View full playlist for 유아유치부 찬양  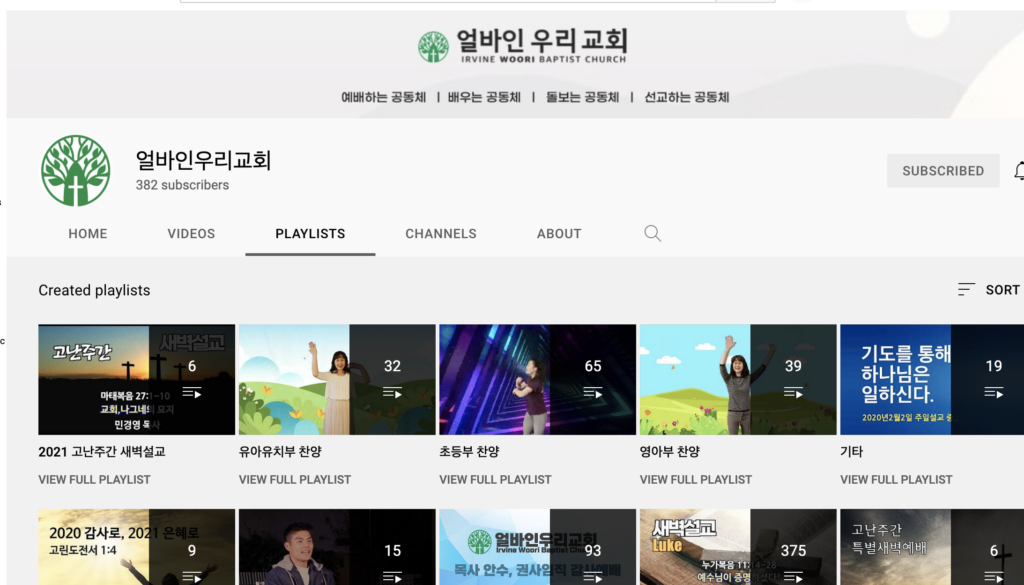pyautogui.click(x=295, y=479)
